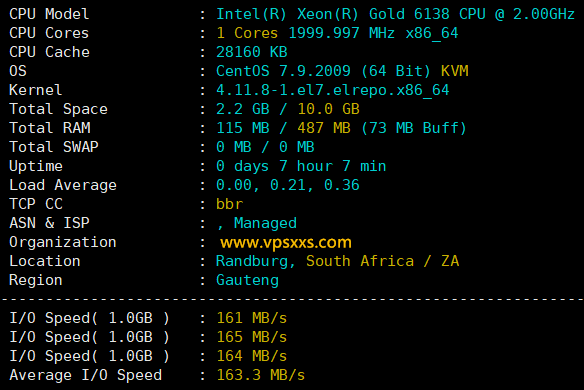Select ', Managed' ISP value
Screen dimensions: 584x390
pyautogui.click(x=257, y=223)
